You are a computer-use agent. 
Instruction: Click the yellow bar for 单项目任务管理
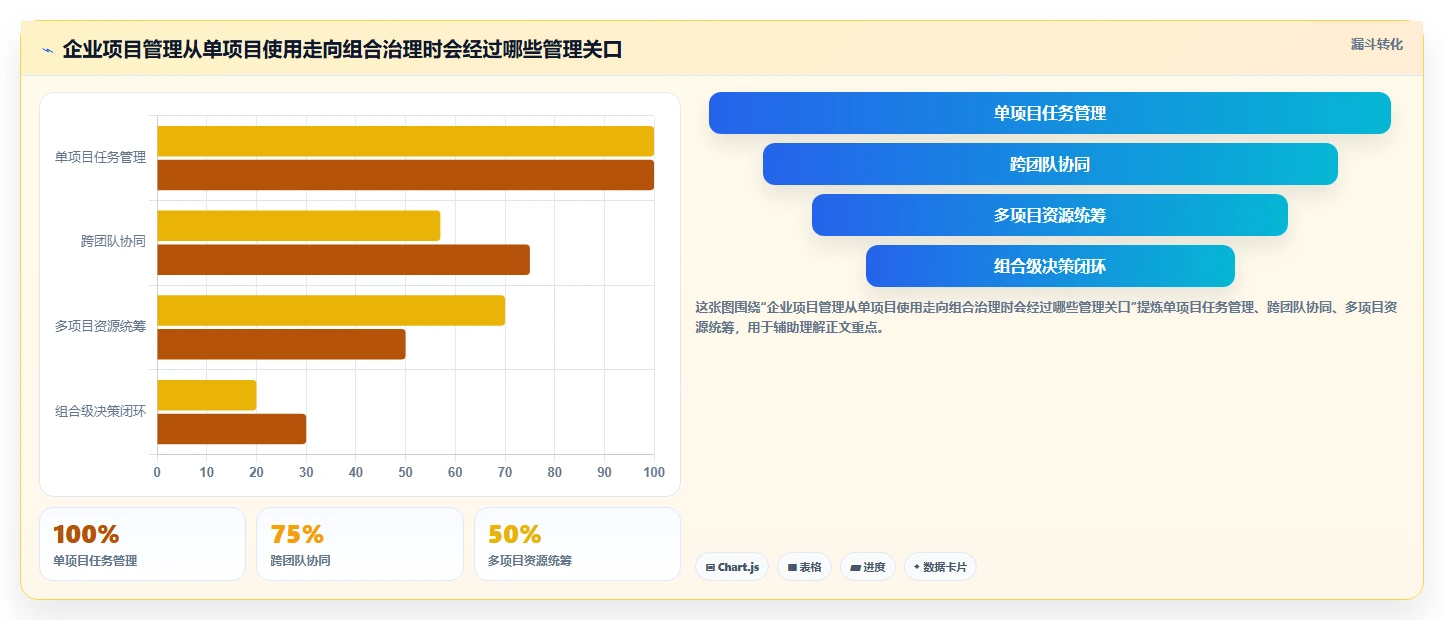point(405,141)
